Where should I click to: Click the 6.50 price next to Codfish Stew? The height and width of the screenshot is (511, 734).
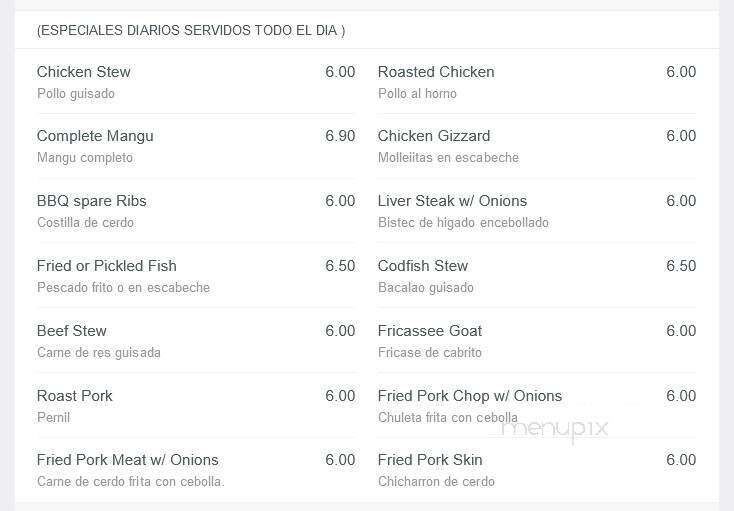(681, 266)
